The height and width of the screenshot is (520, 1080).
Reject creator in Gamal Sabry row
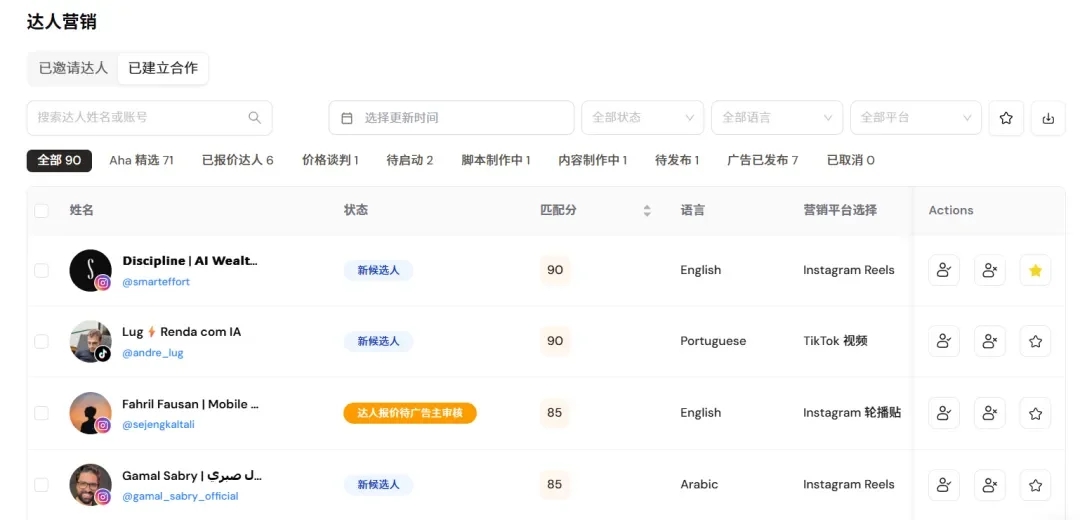990,485
